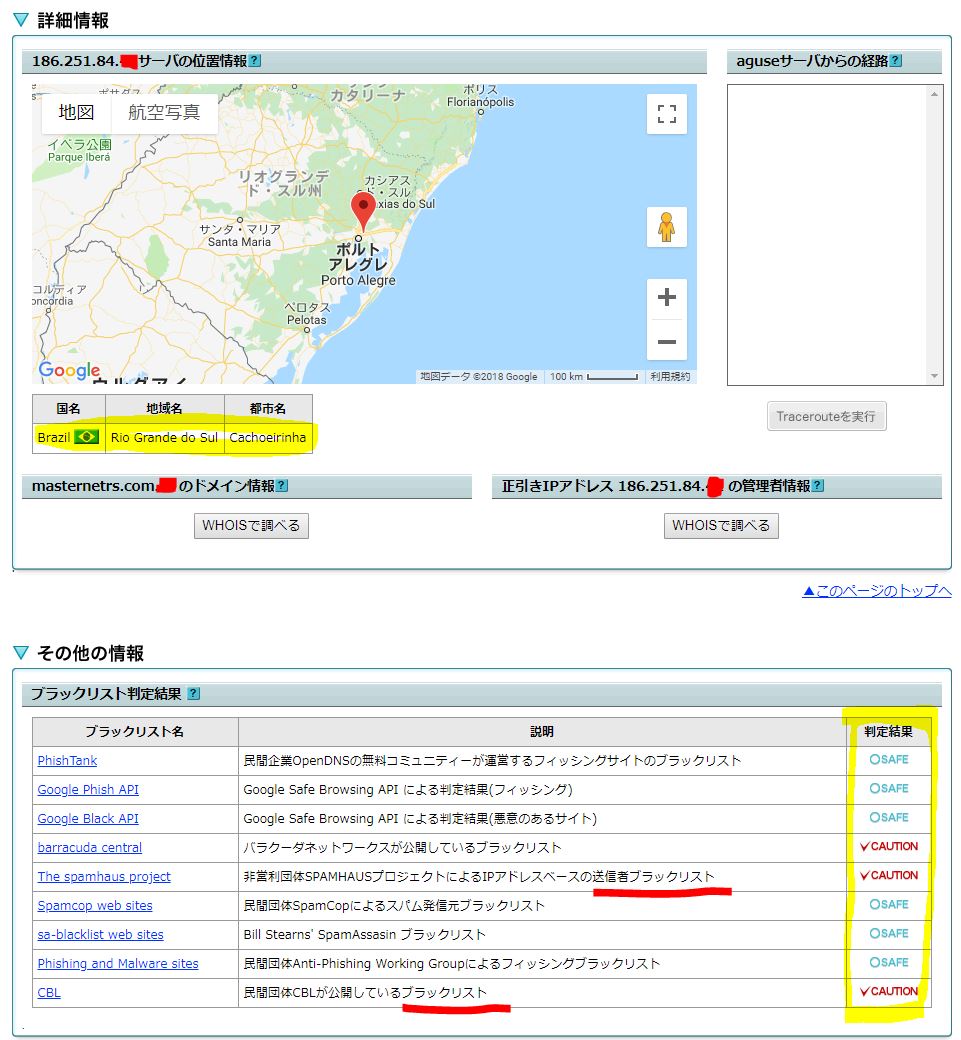Click help icon beside サーバの位置情報

255,61
